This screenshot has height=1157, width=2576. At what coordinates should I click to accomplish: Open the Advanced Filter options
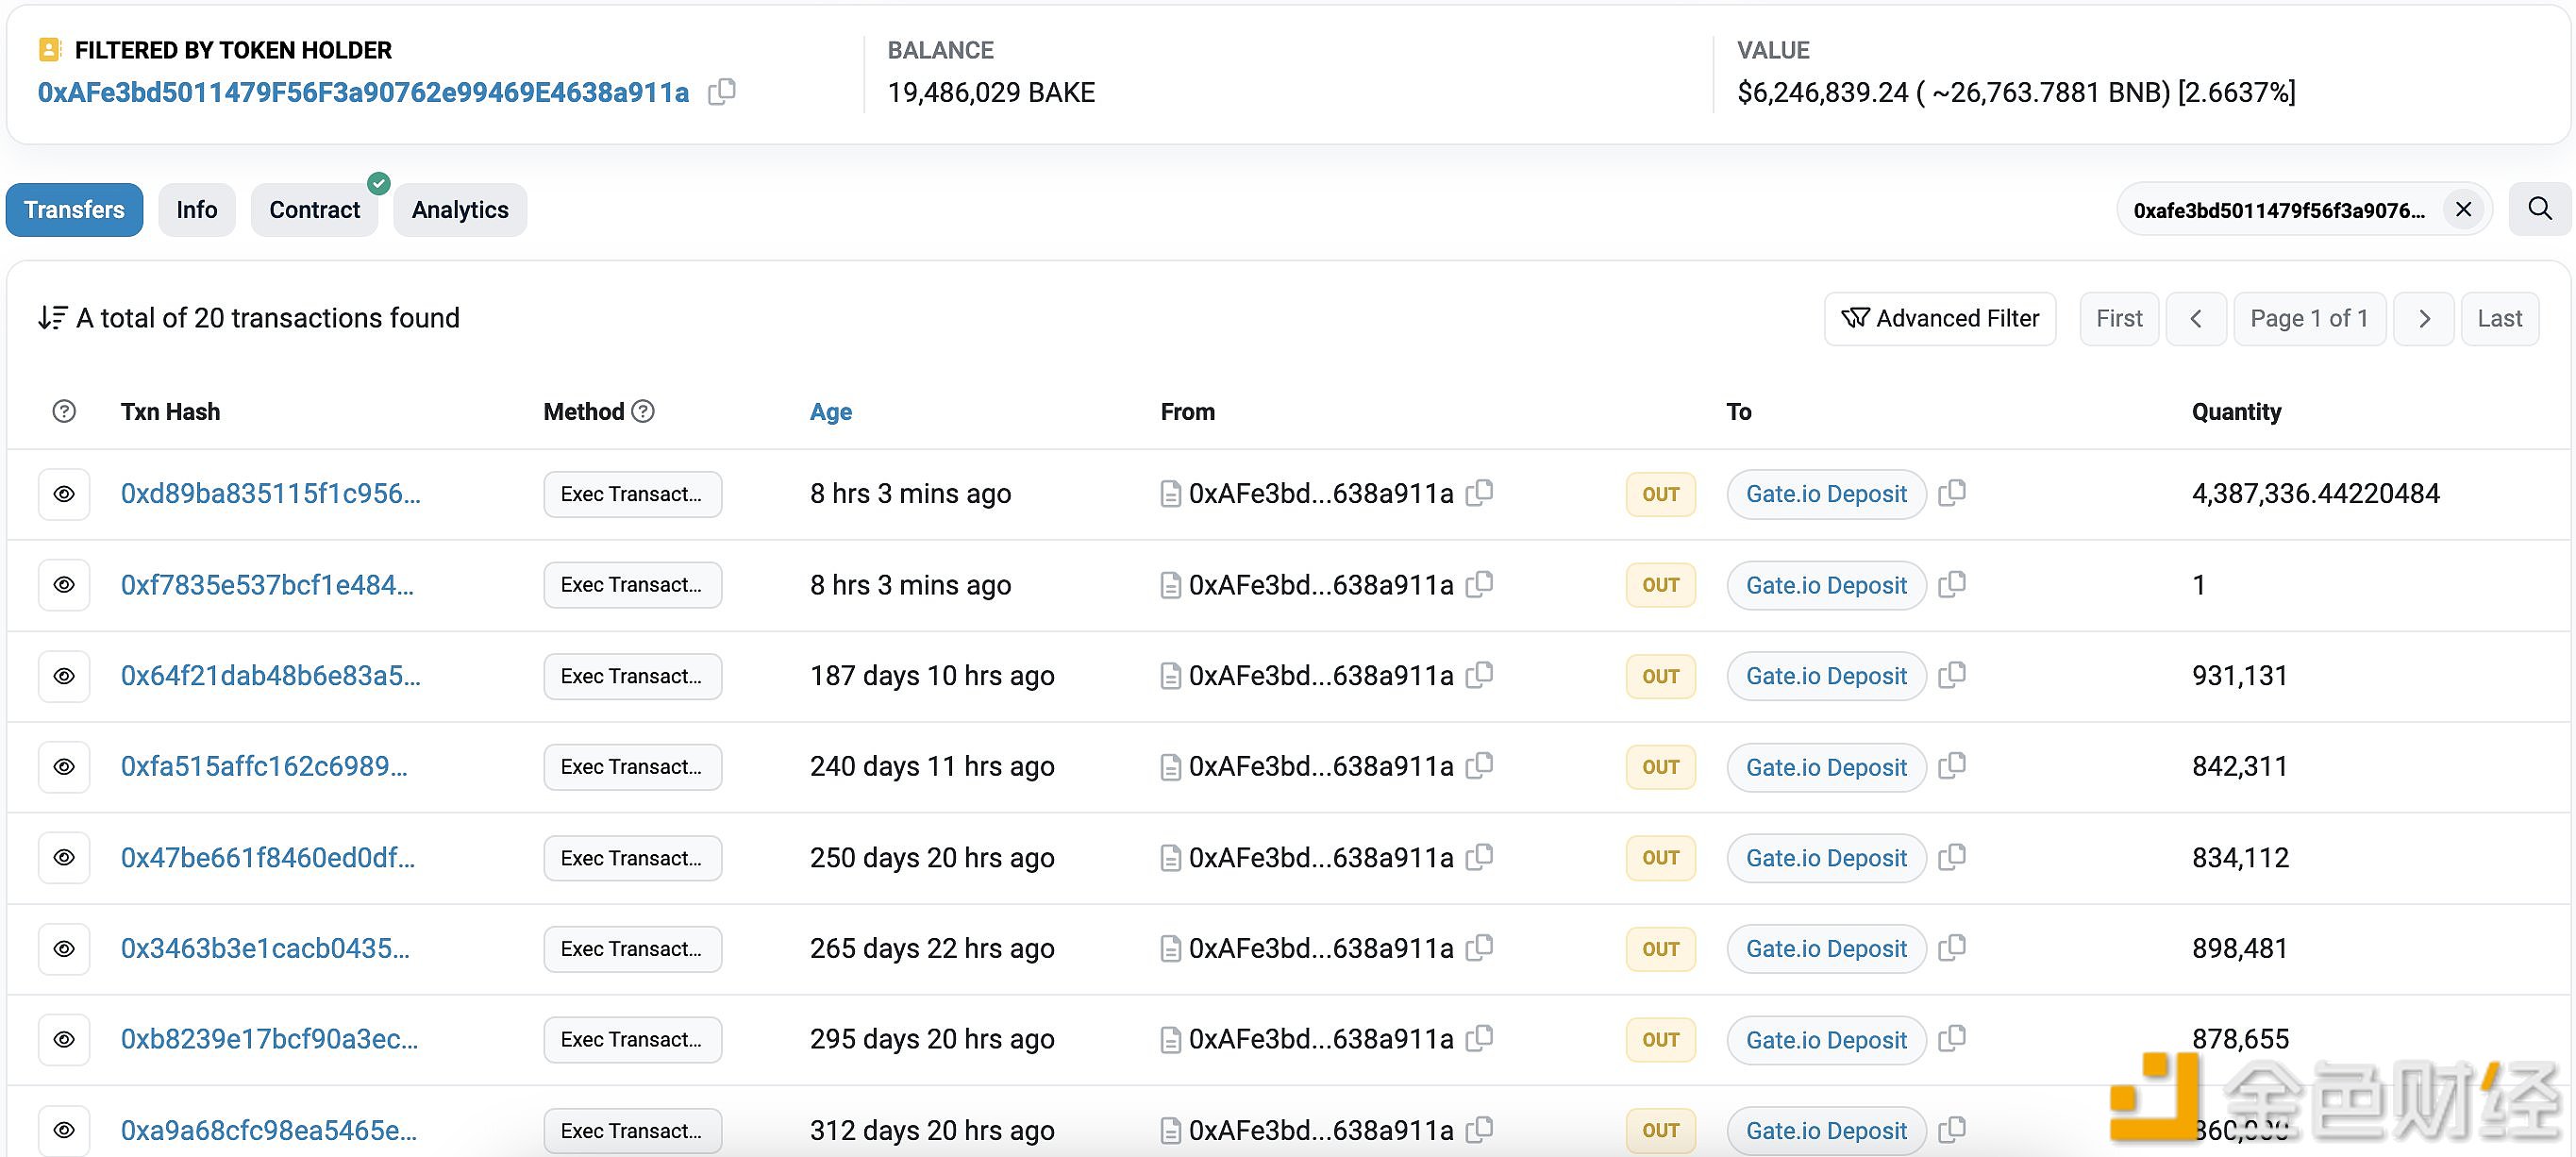(x=1939, y=318)
